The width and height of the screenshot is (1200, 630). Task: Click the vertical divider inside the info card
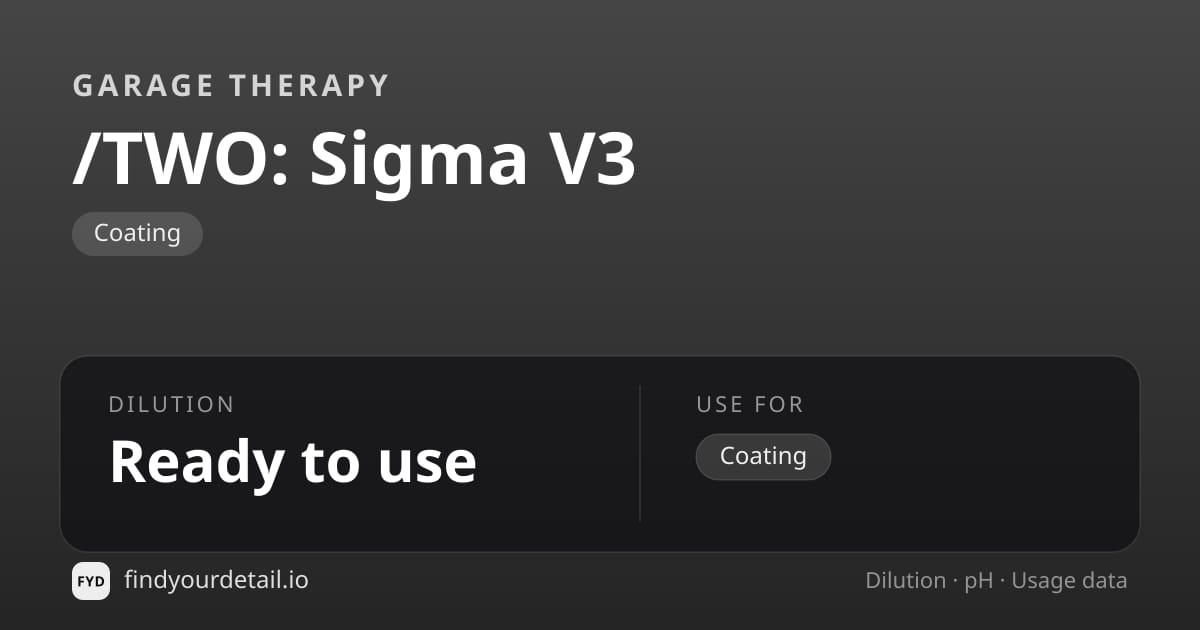pos(640,454)
